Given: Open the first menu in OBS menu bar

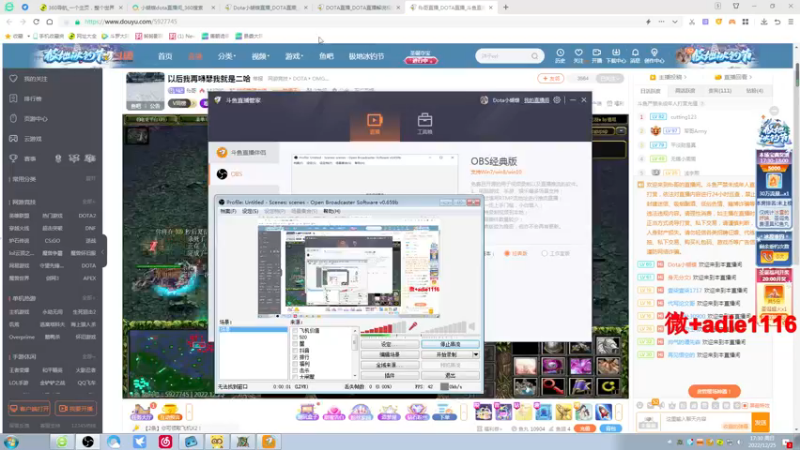Looking at the screenshot, I should [228, 211].
